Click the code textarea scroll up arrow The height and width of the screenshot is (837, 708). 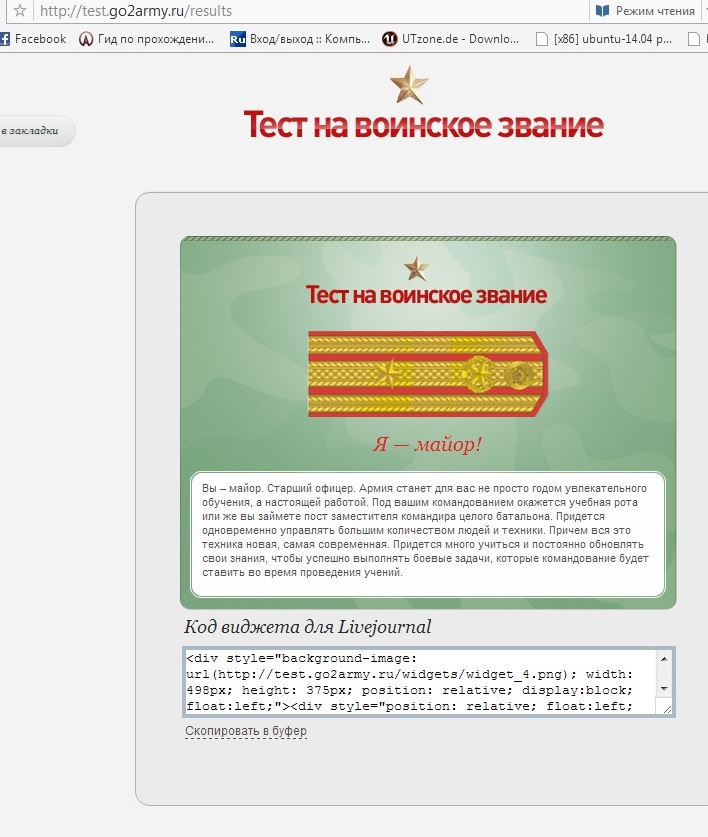pyautogui.click(x=664, y=659)
